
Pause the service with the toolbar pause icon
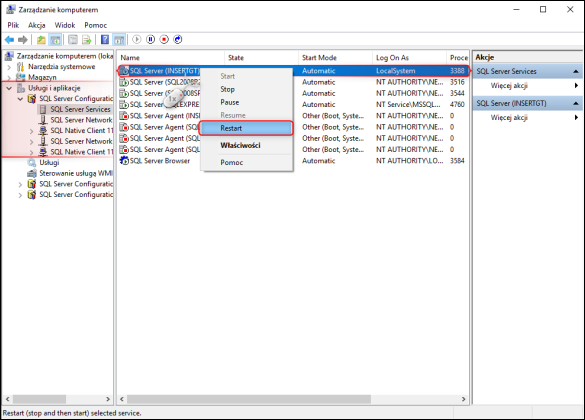(150, 39)
